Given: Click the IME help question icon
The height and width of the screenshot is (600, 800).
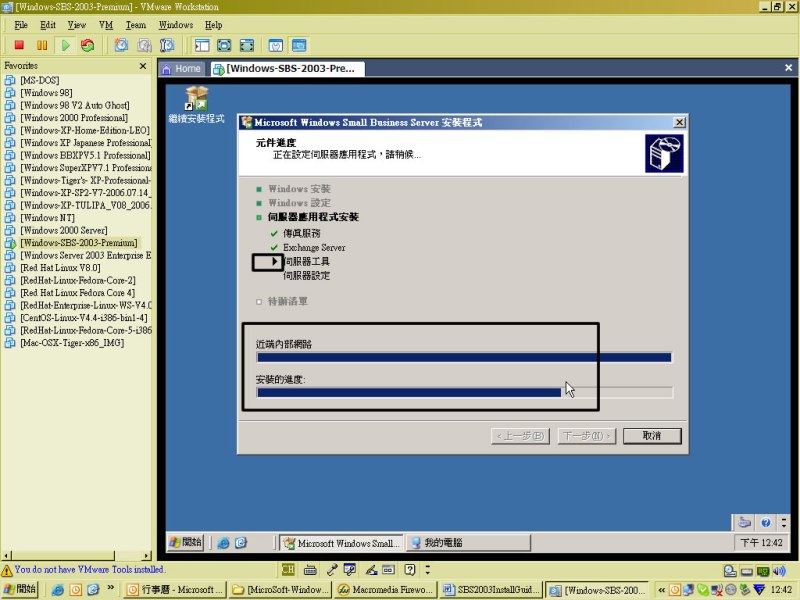Looking at the screenshot, I should coord(410,569).
